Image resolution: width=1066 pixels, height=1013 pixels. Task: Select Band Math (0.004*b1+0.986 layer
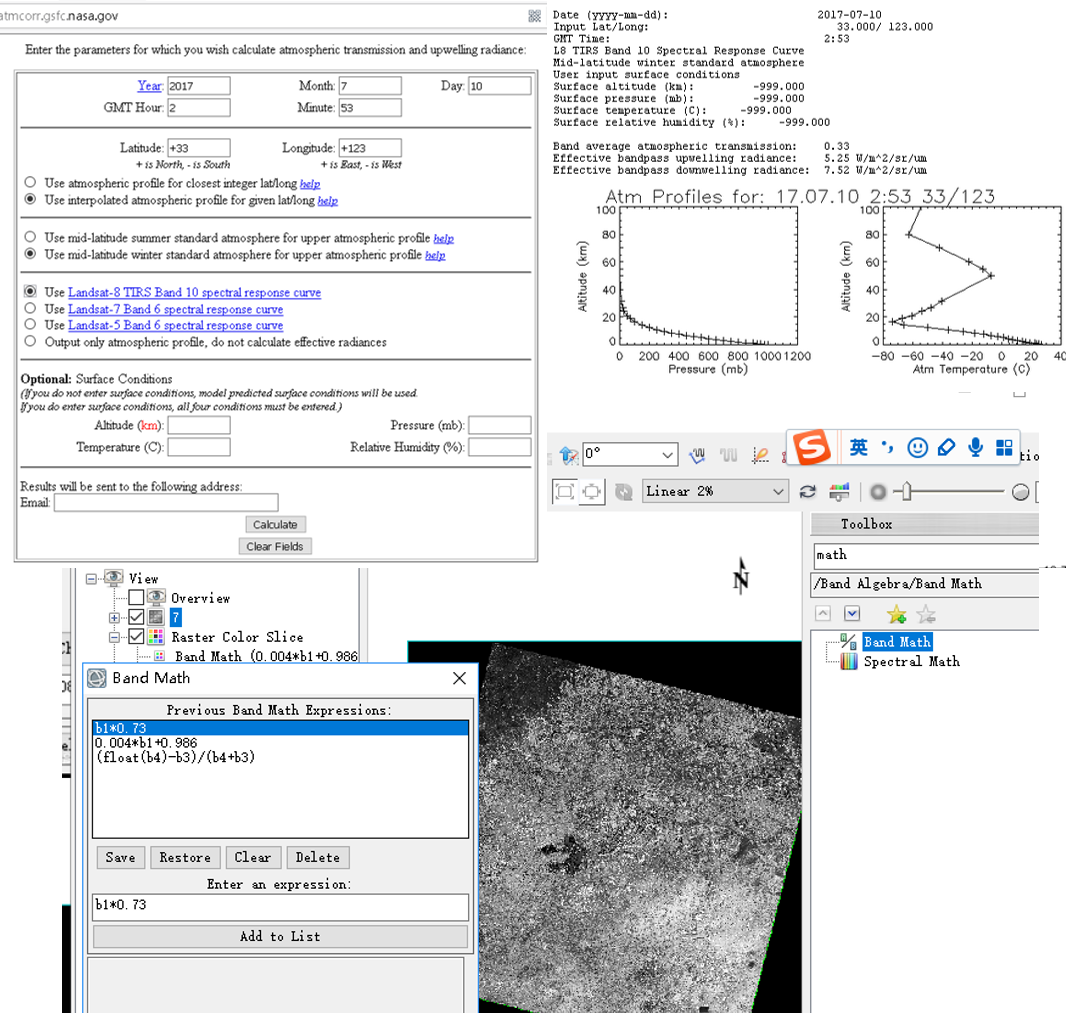pyautogui.click(x=266, y=656)
